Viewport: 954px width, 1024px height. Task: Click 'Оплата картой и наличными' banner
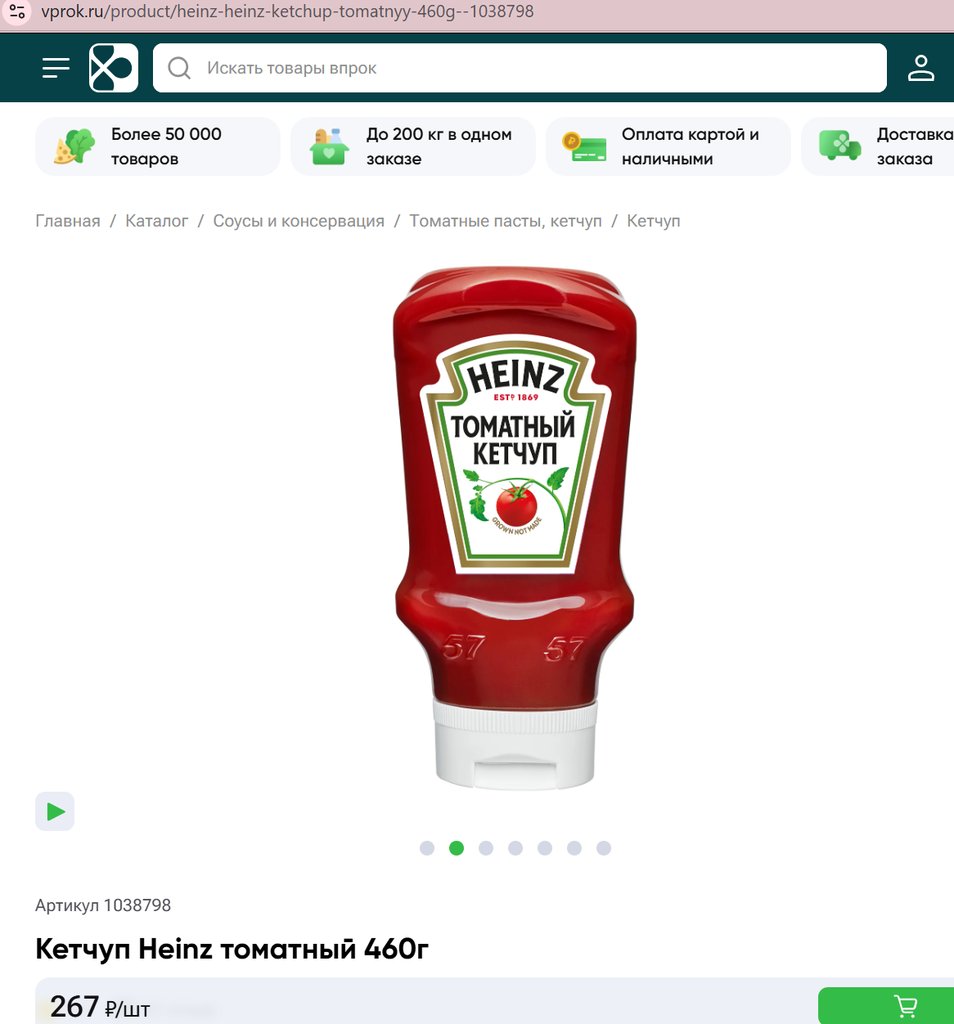click(x=667, y=146)
